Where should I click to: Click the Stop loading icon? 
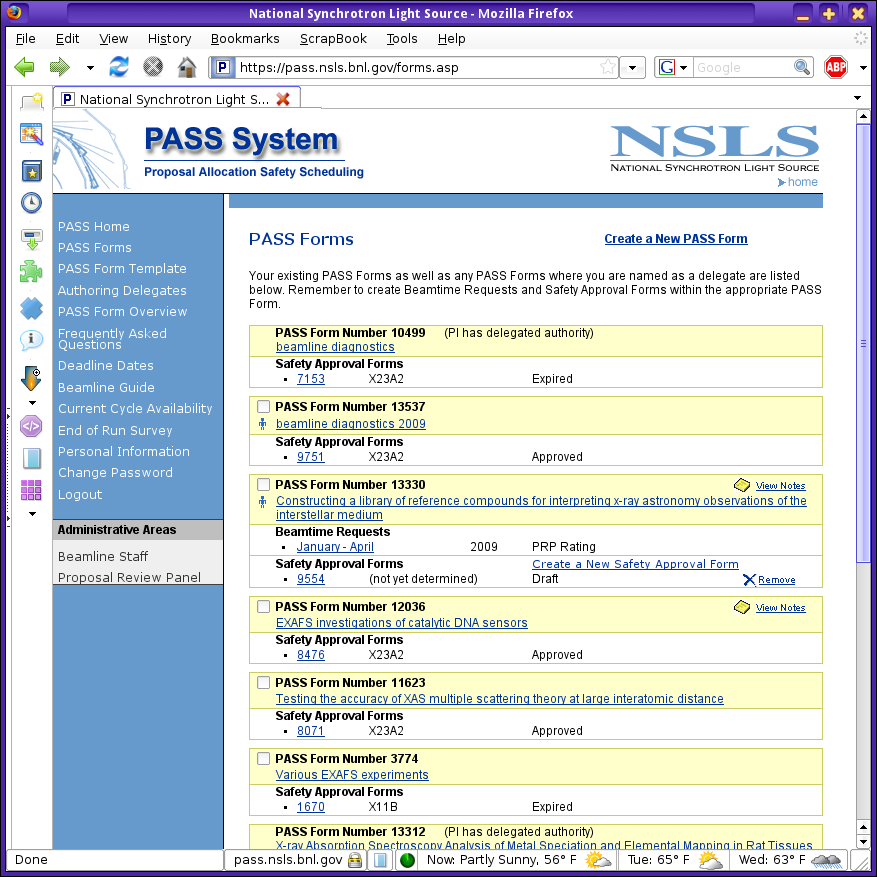pos(153,67)
